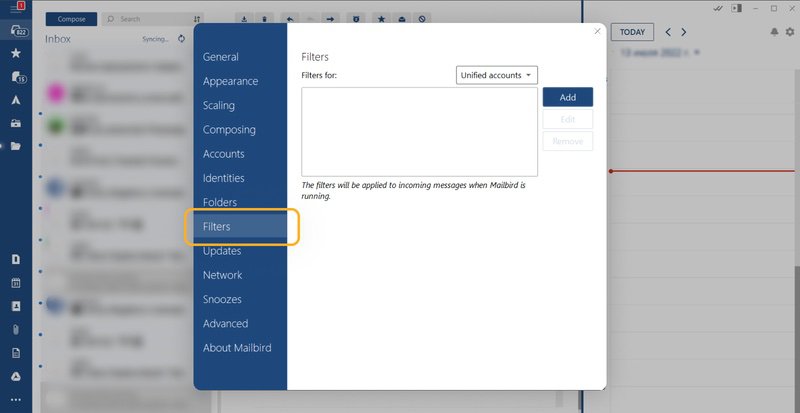
Task: Click inside the empty filters list box
Action: tap(419, 132)
